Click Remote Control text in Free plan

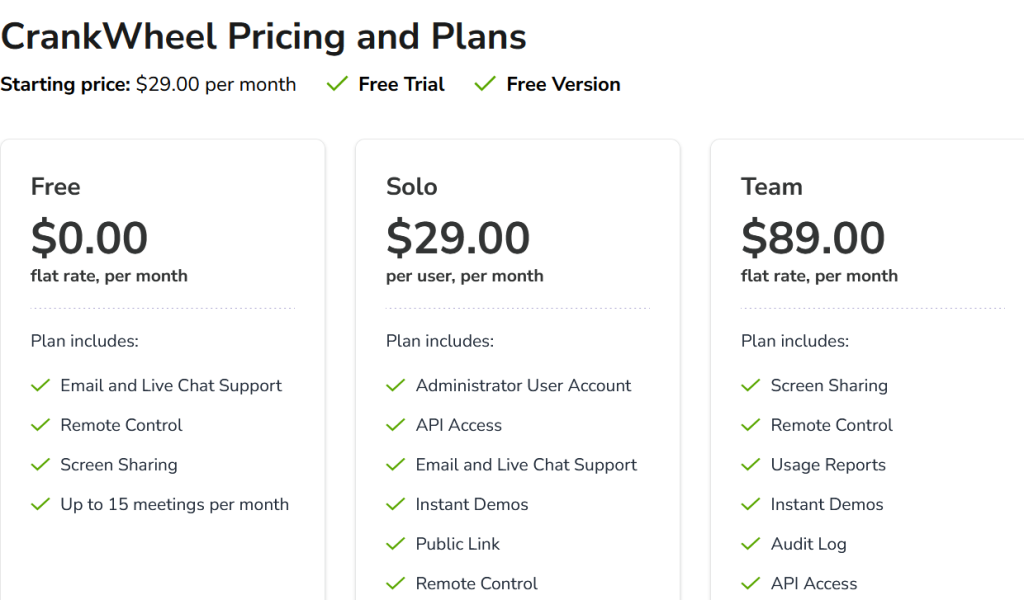pyautogui.click(x=121, y=425)
